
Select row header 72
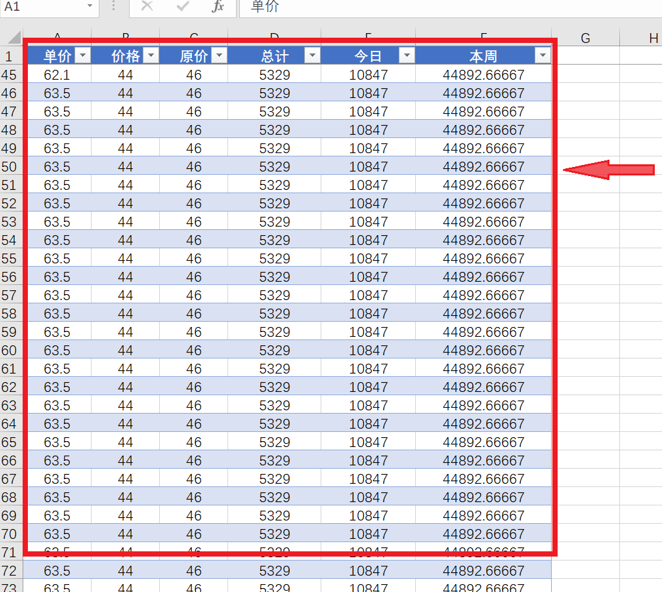click(x=11, y=571)
